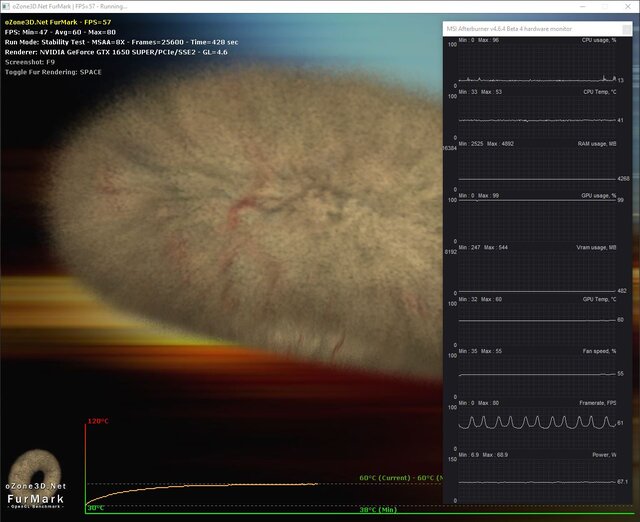Select the GPU Temp graph
This screenshot has width=640, height=522.
(535, 326)
